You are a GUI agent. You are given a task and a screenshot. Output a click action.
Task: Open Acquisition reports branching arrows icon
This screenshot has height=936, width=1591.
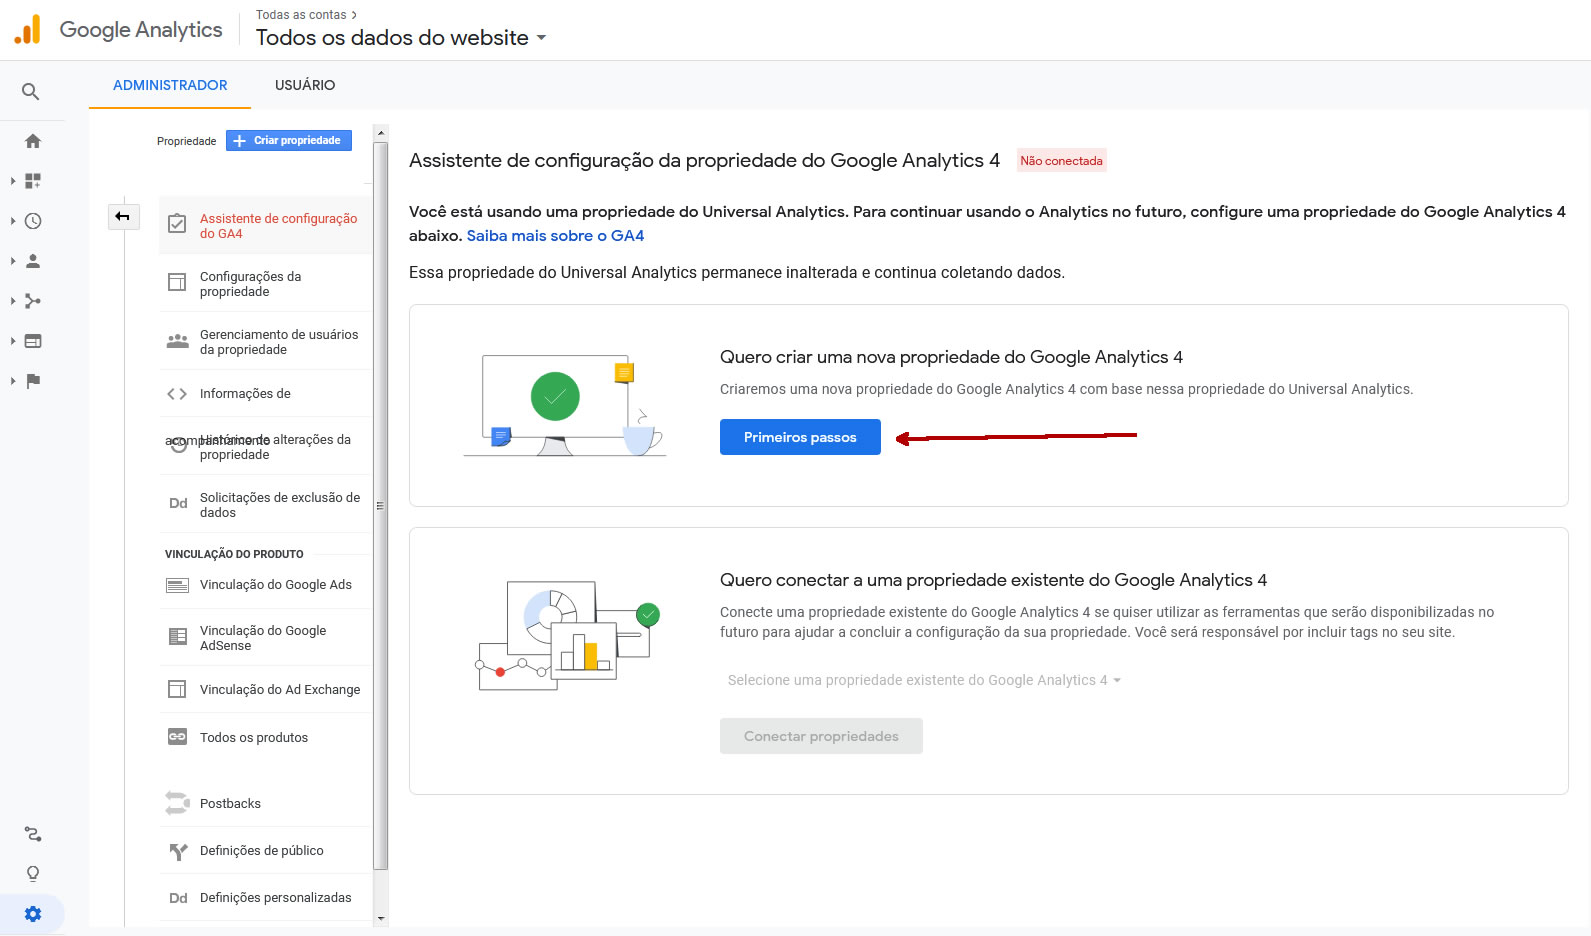[x=33, y=301]
